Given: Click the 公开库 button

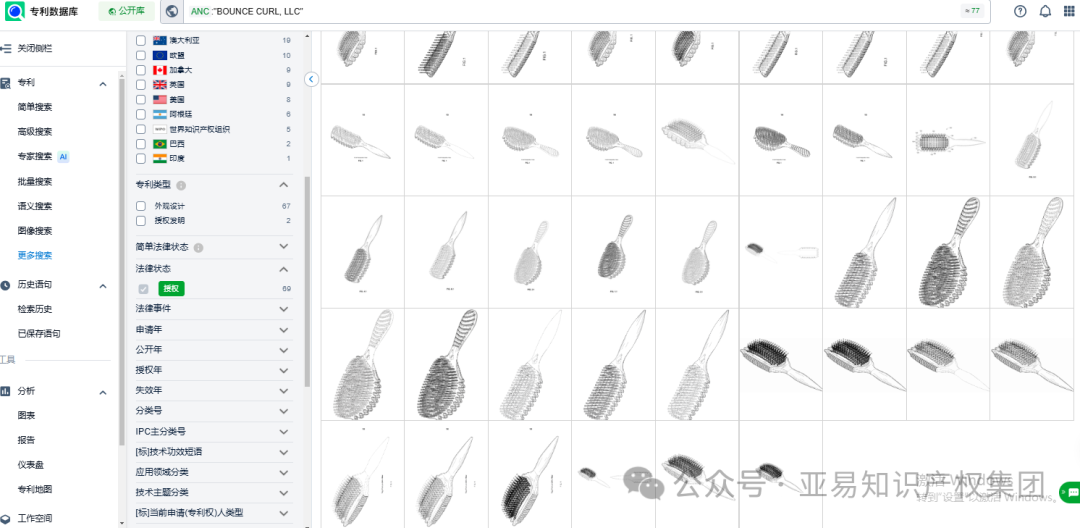Looking at the screenshot, I should click(126, 11).
